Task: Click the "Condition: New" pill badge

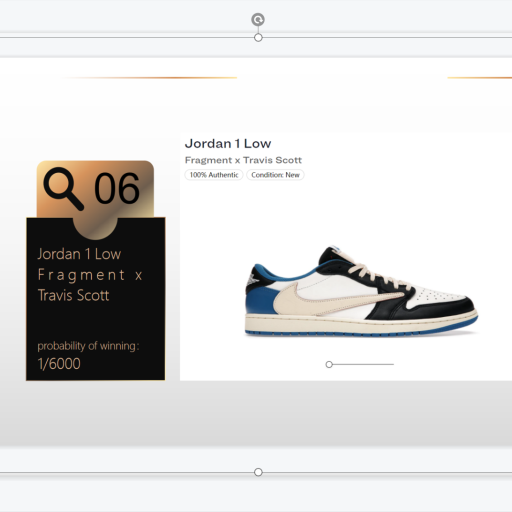Action: [x=275, y=175]
